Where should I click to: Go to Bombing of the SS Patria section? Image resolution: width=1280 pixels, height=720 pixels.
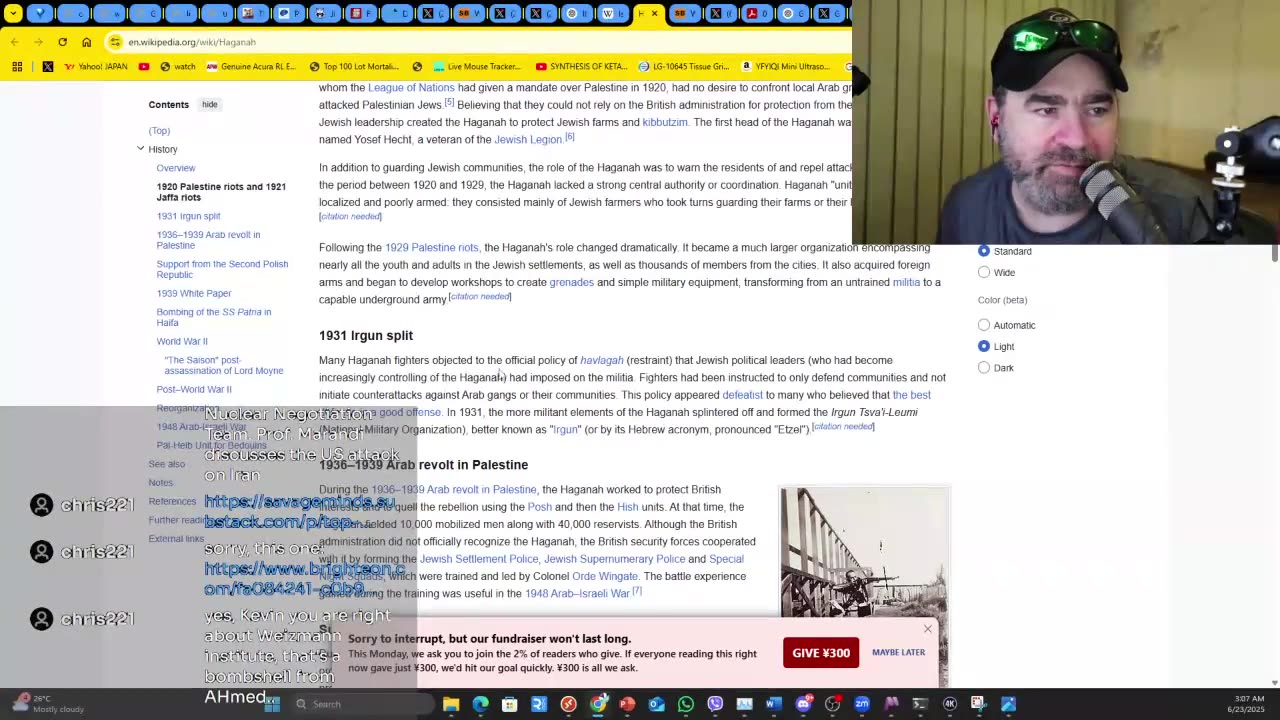click(214, 317)
